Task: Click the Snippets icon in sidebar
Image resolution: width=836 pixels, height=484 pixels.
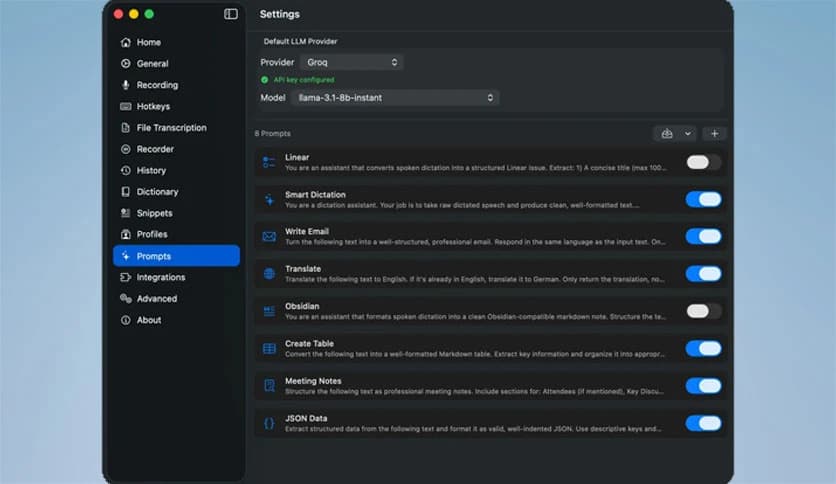Action: point(125,213)
